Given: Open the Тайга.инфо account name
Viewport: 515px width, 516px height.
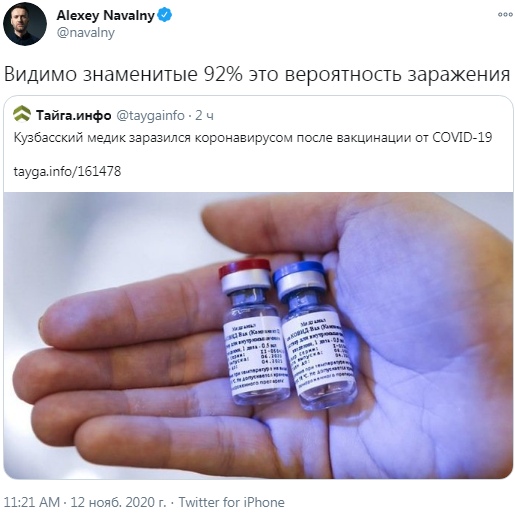Looking at the screenshot, I should [x=74, y=115].
